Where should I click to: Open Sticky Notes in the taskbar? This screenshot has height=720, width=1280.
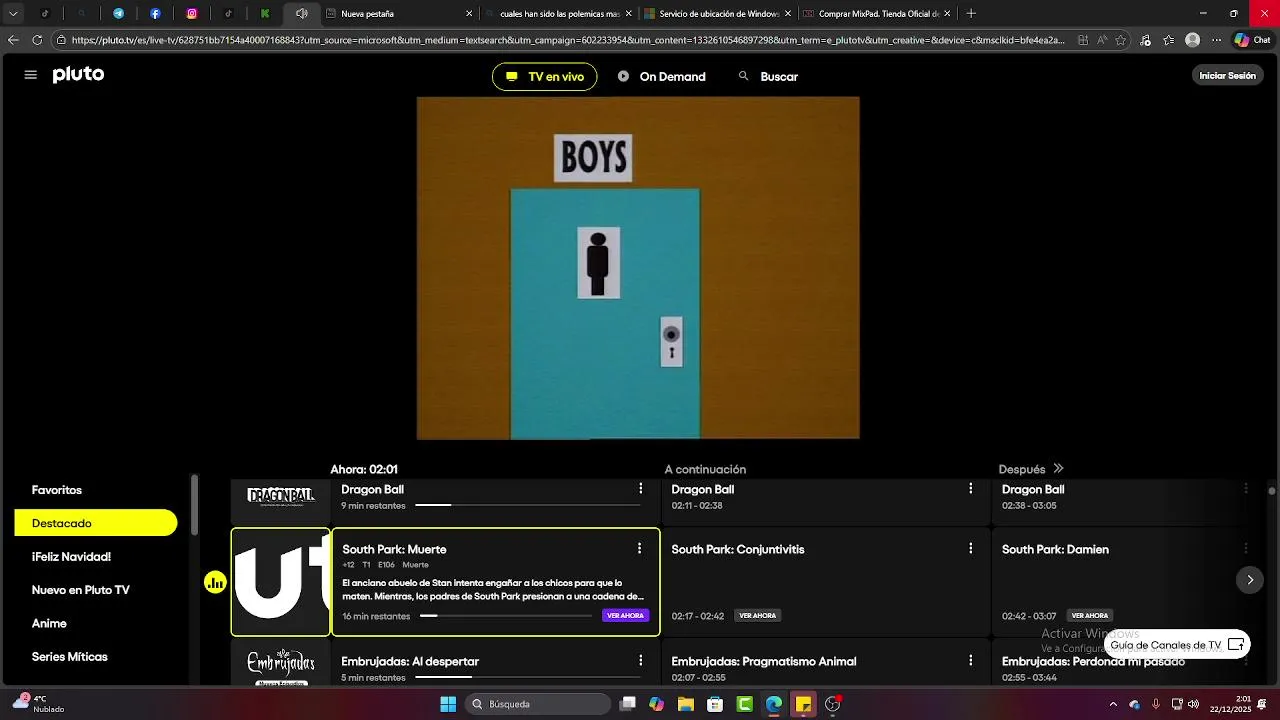[x=803, y=704]
